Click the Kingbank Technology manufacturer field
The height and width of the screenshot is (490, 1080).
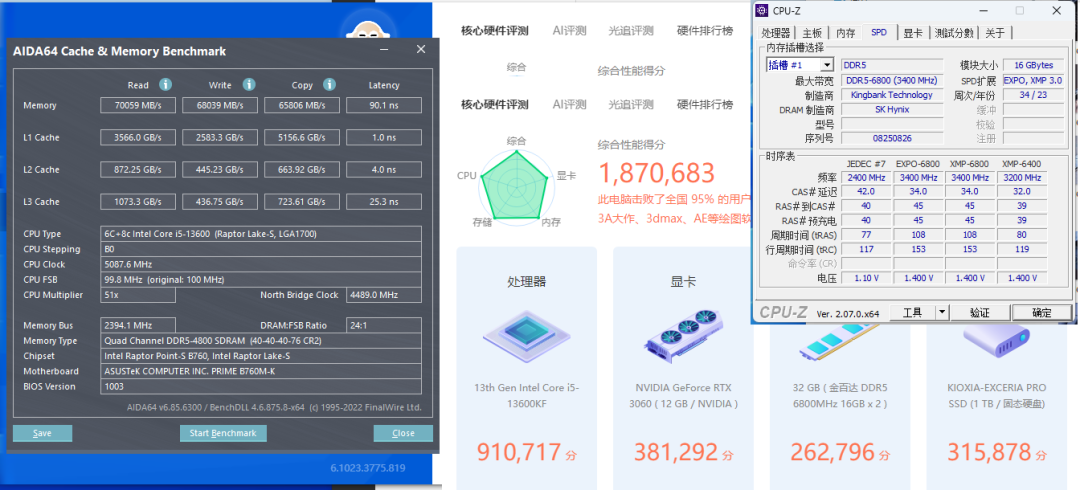coord(891,95)
